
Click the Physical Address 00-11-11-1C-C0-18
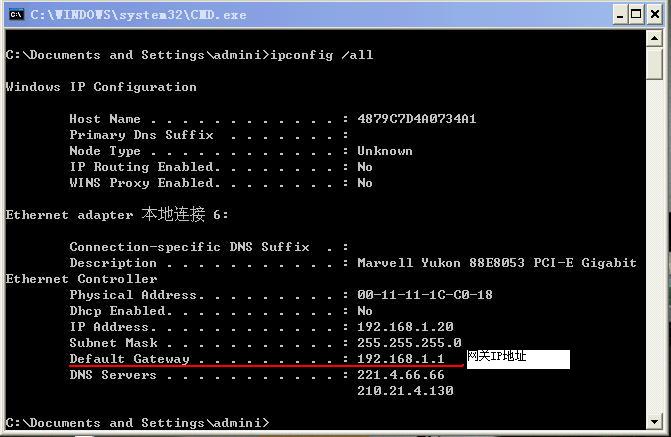(x=424, y=295)
